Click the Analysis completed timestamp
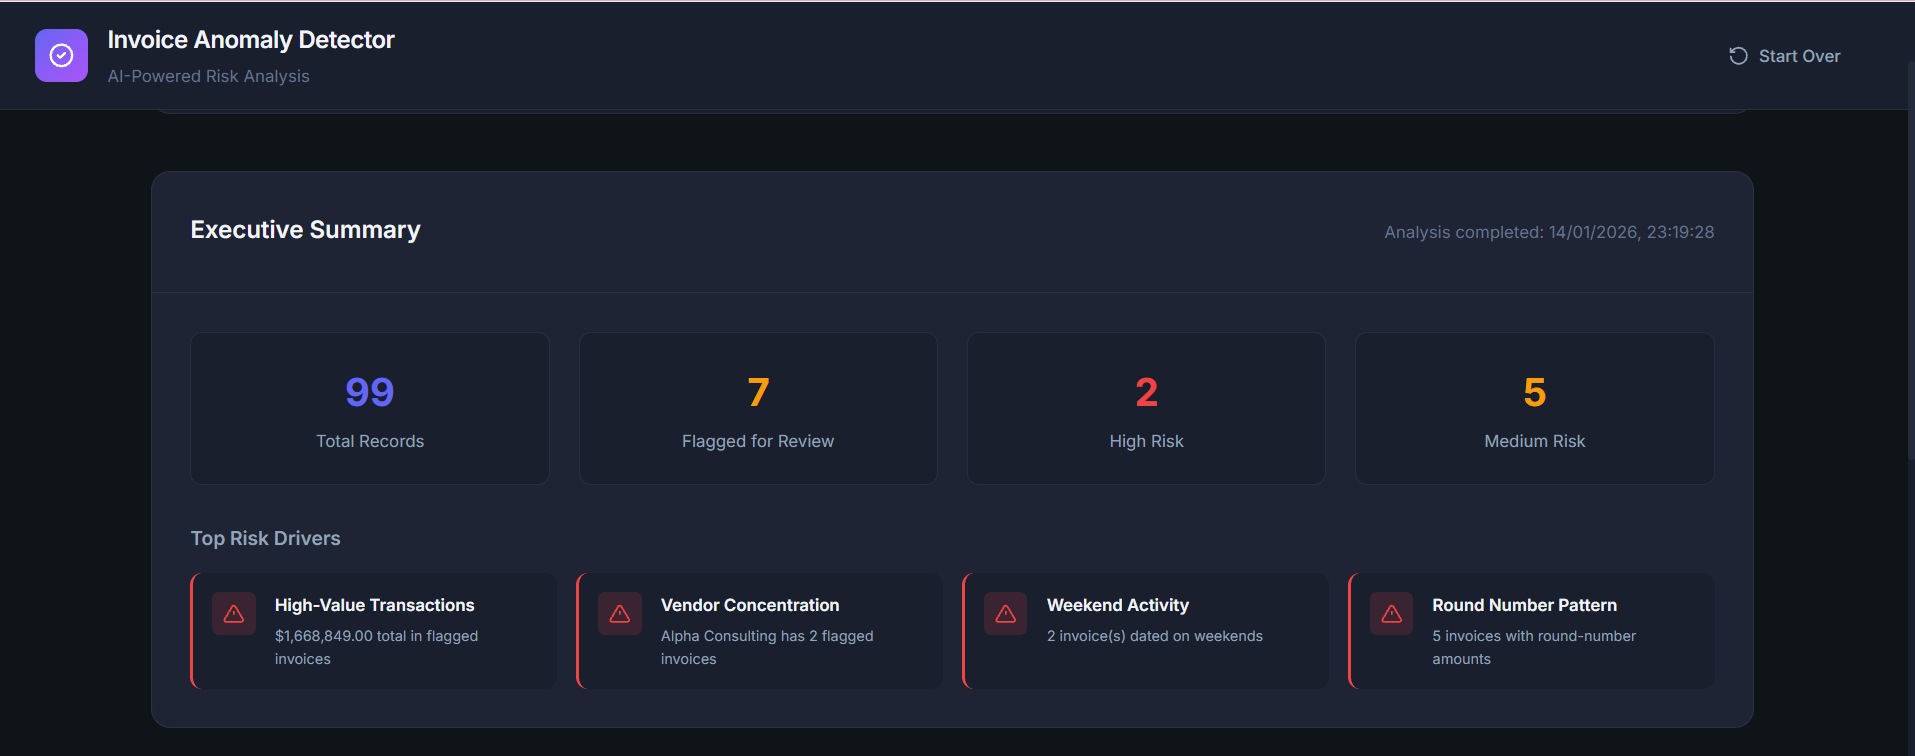 point(1549,232)
